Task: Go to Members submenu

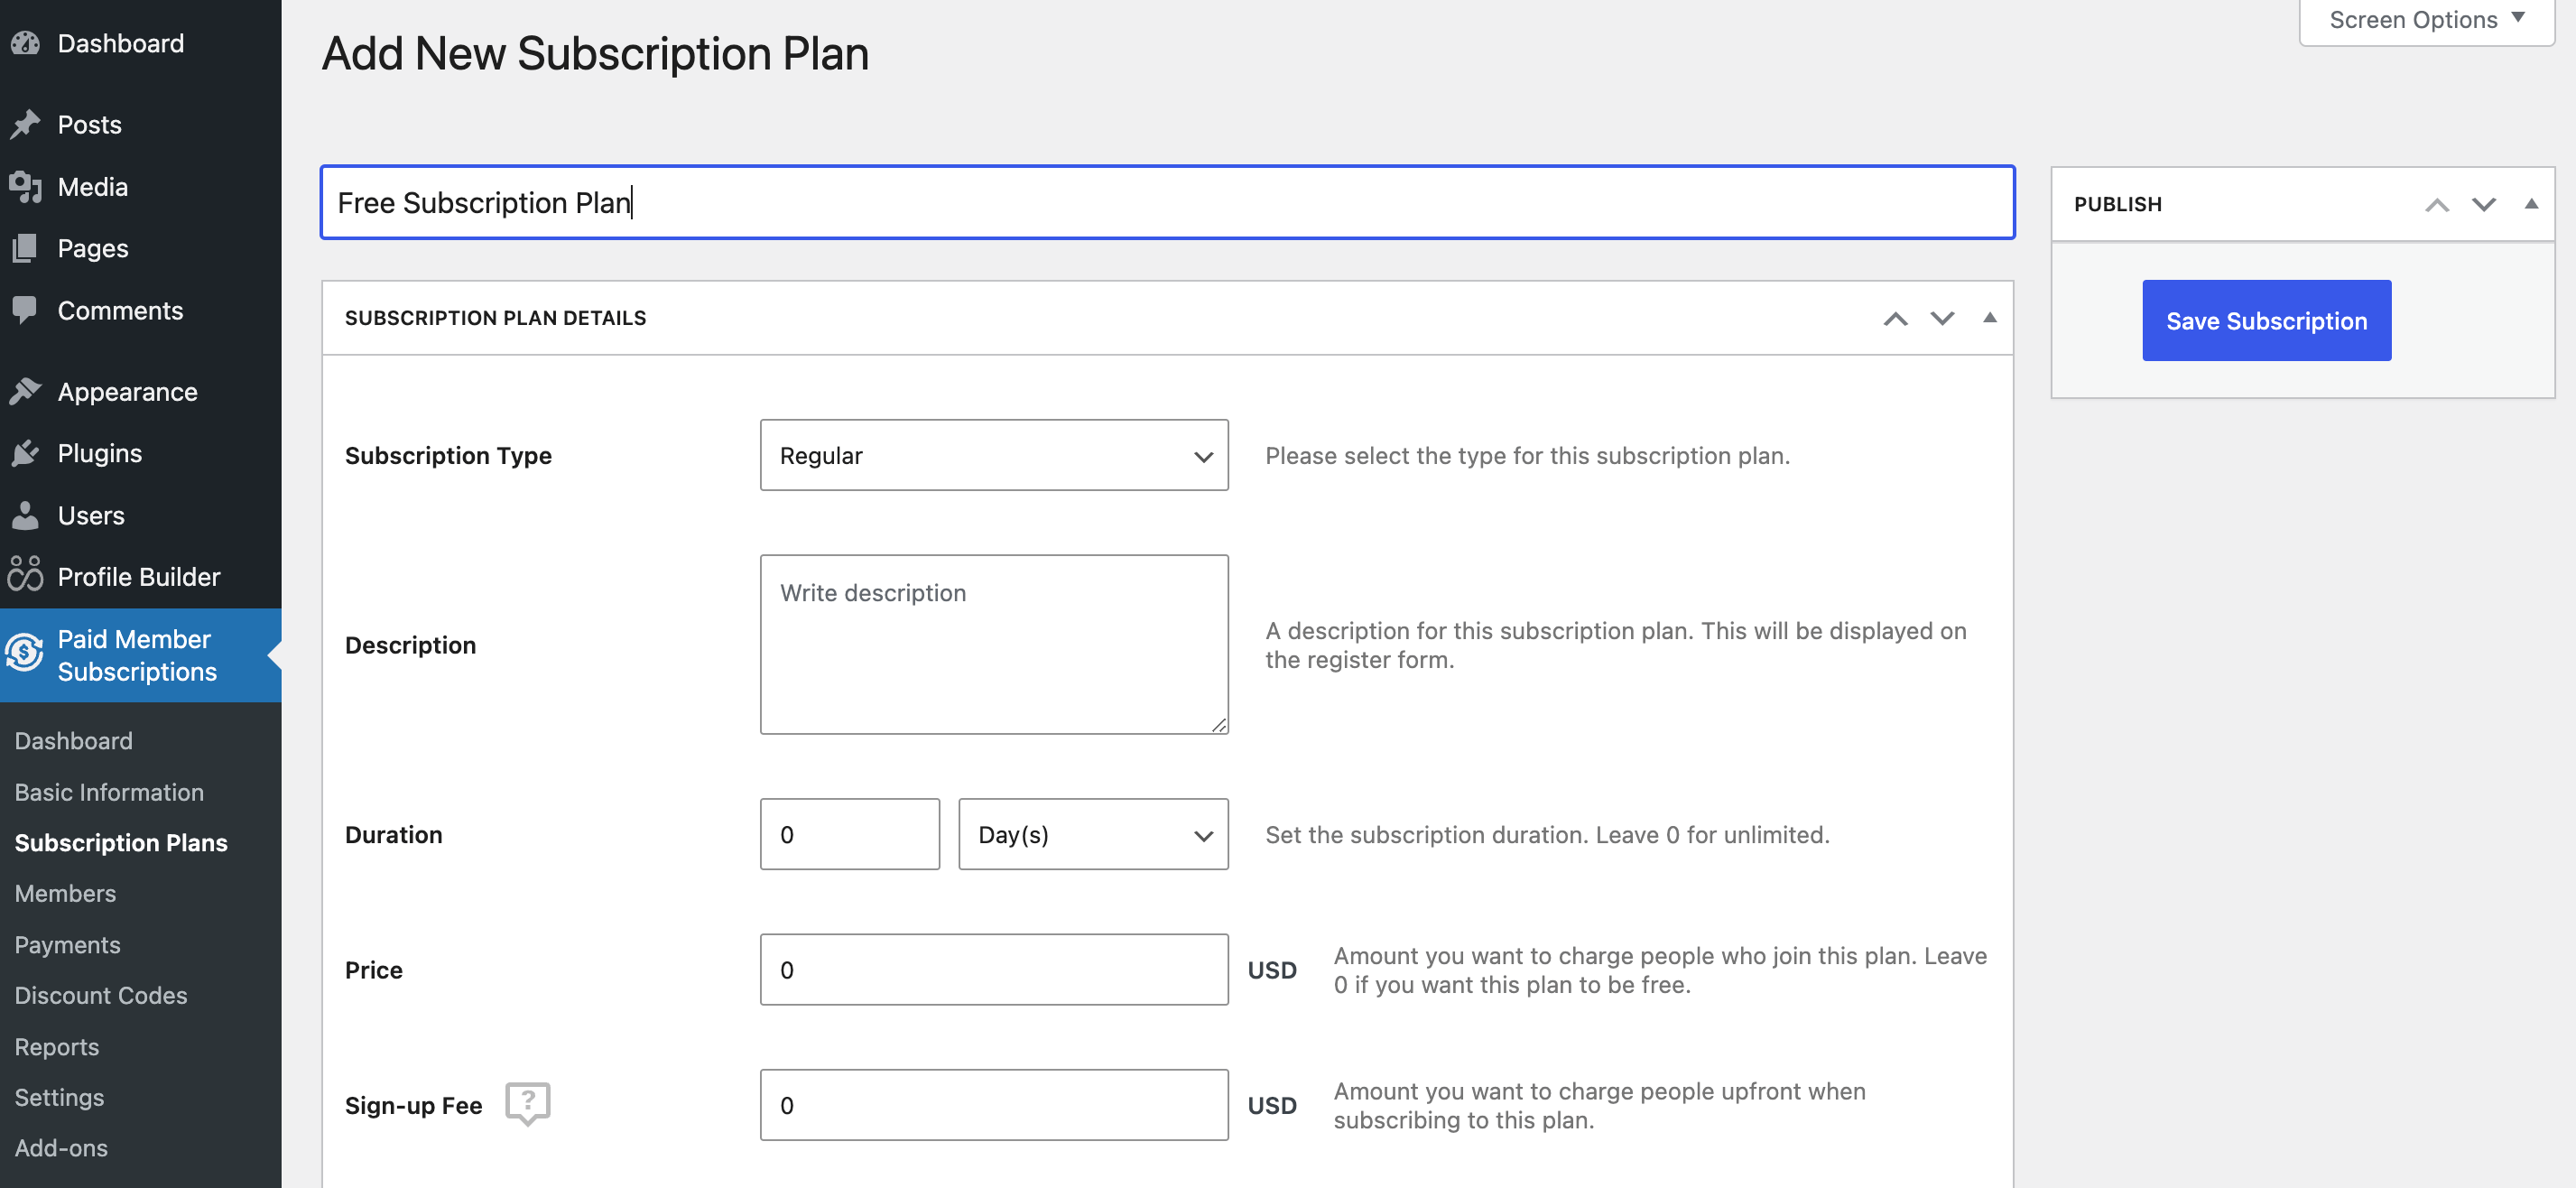Action: click(x=65, y=893)
